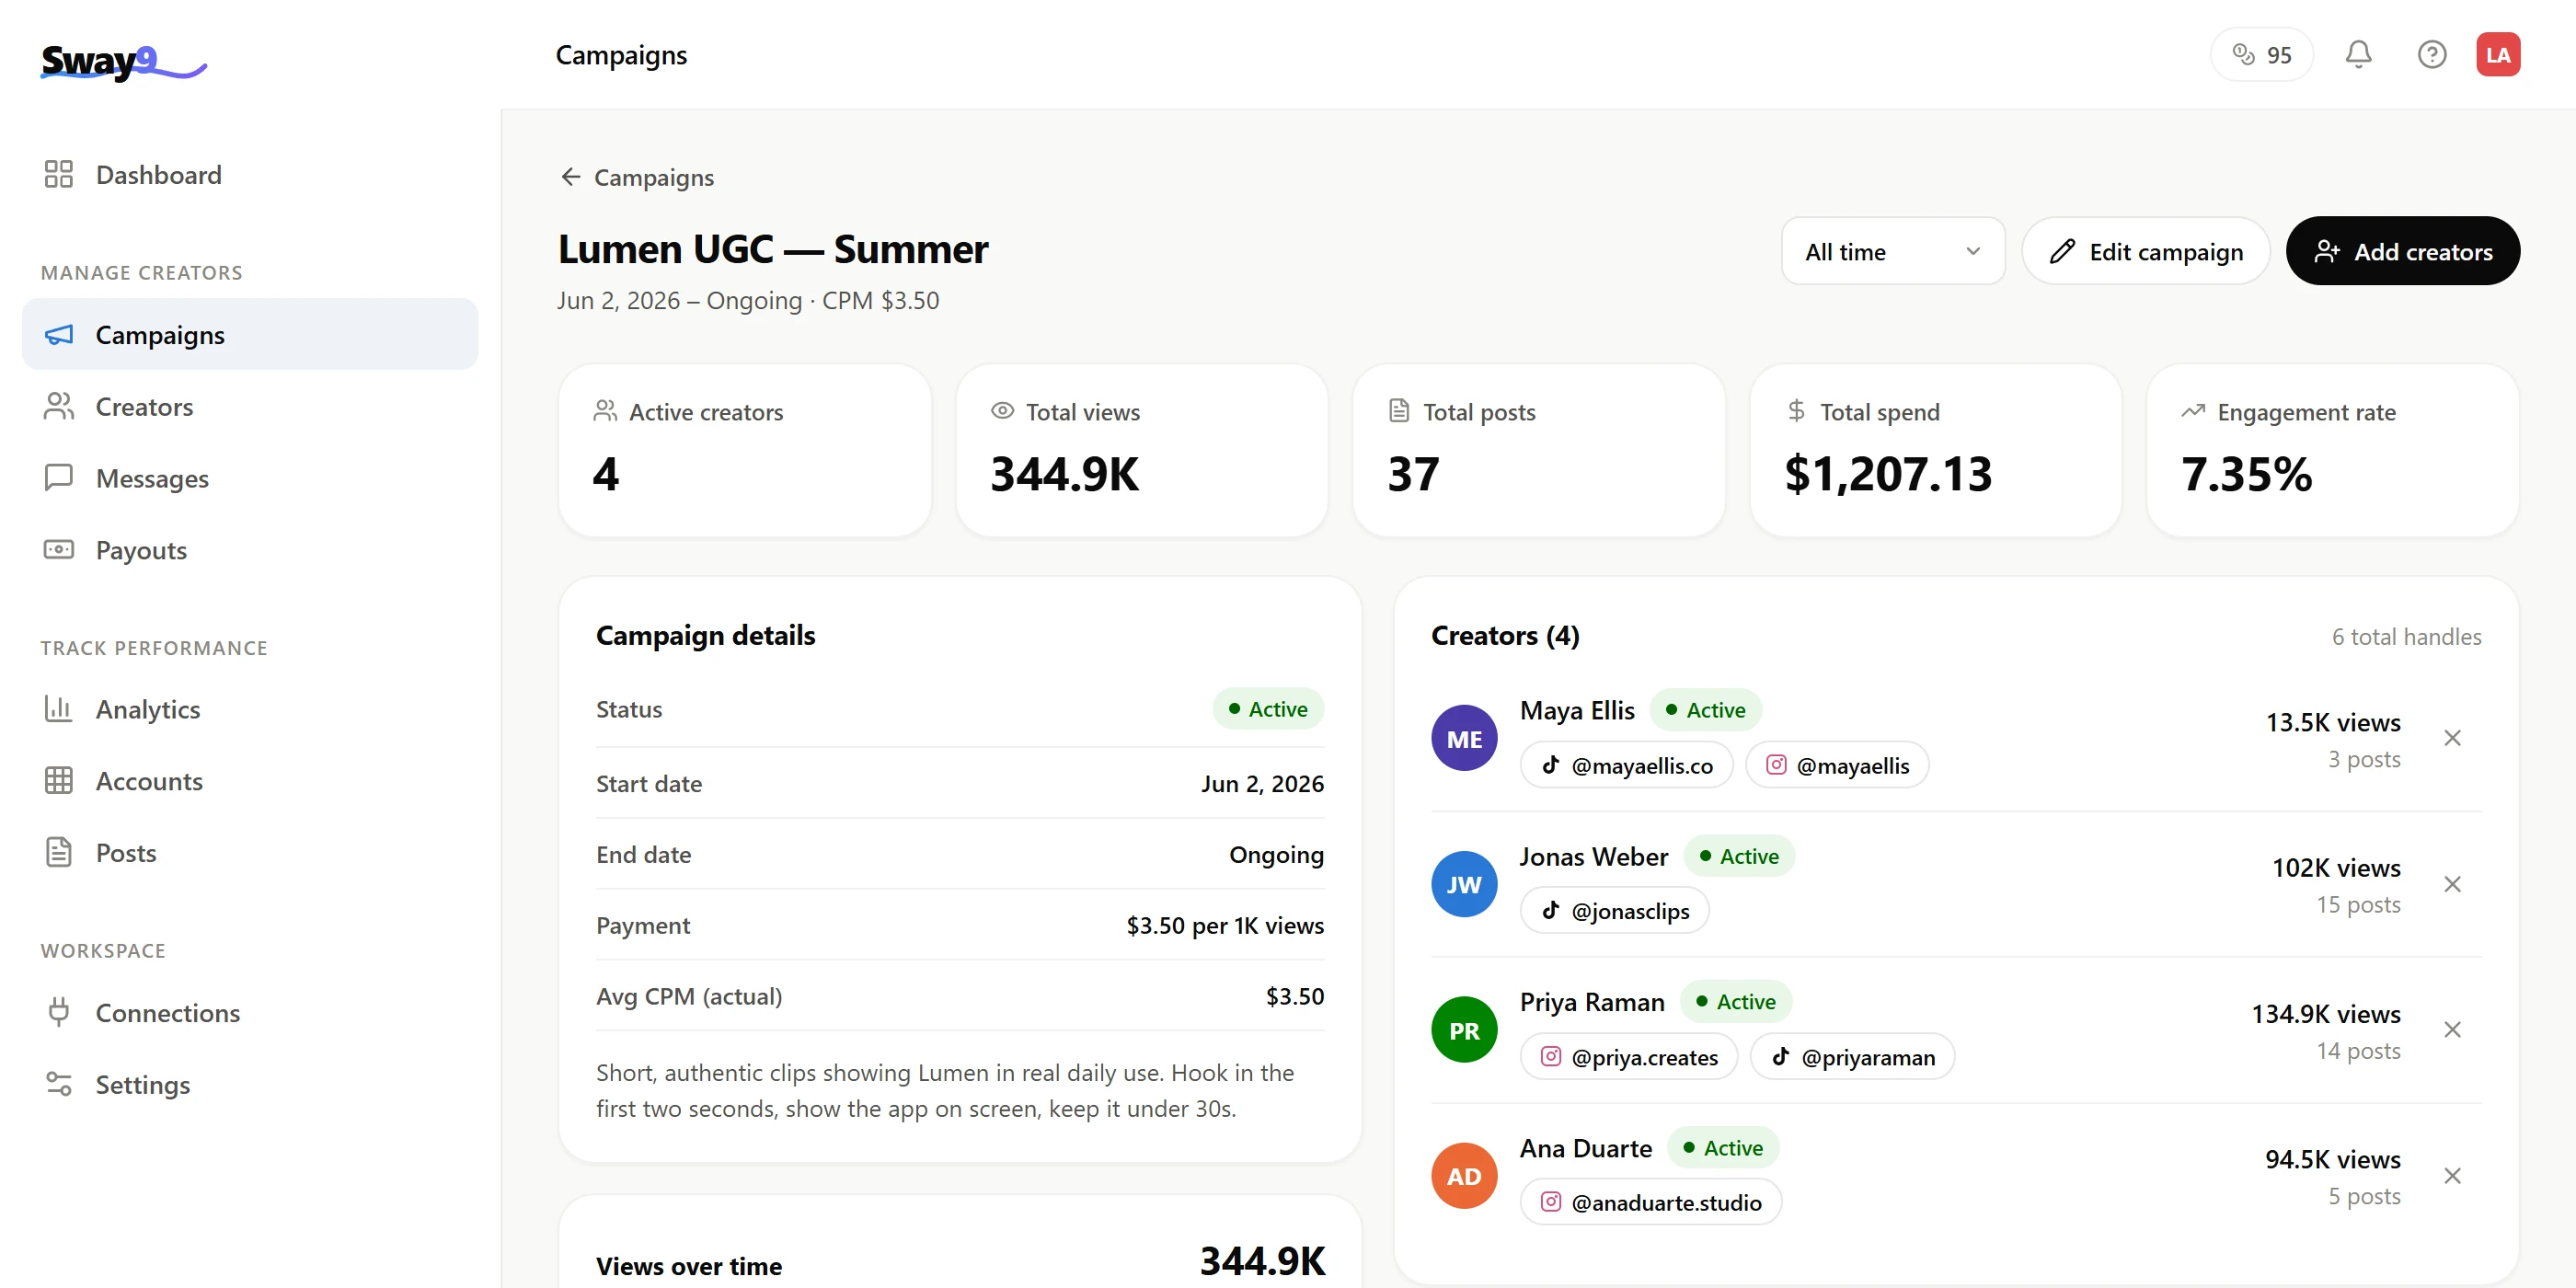
Task: Open the help question mark icon
Action: (x=2431, y=54)
